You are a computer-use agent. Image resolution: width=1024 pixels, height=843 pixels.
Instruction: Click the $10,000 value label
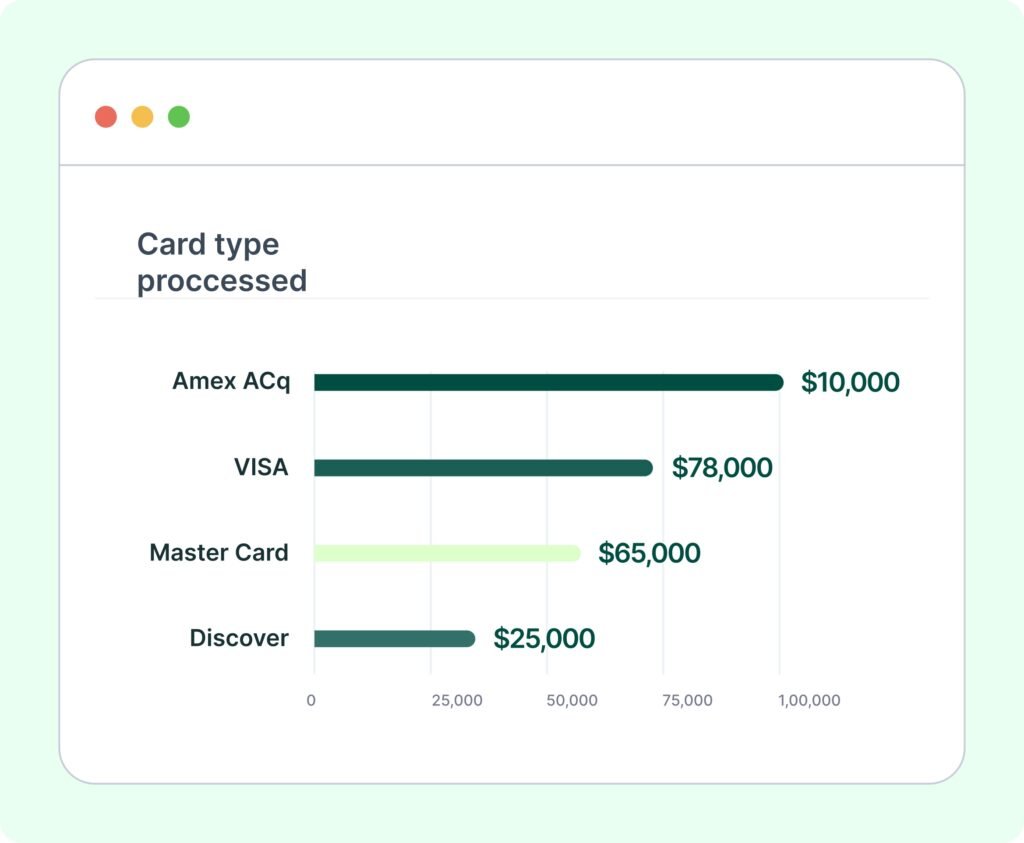(850, 382)
